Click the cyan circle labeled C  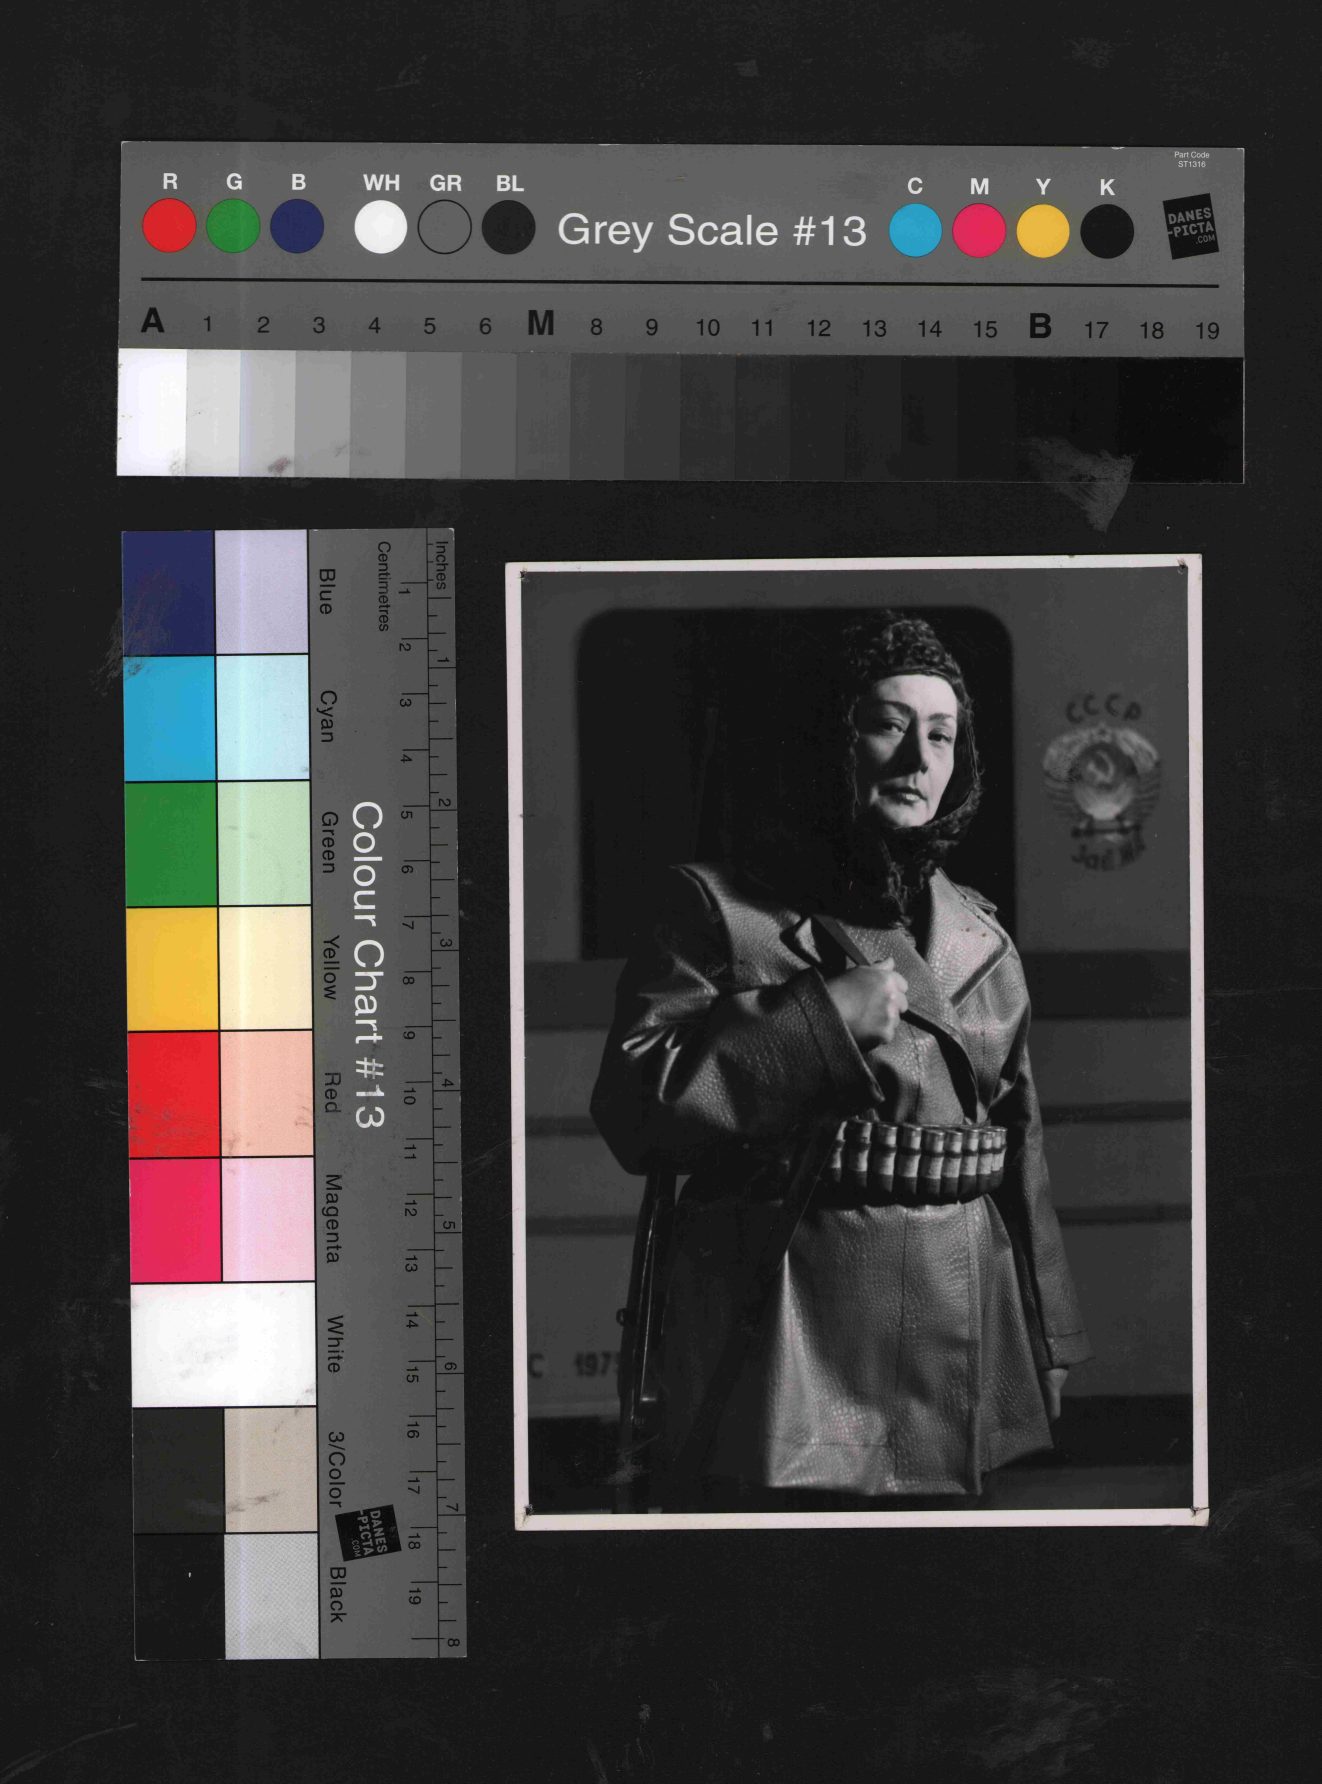pos(915,230)
